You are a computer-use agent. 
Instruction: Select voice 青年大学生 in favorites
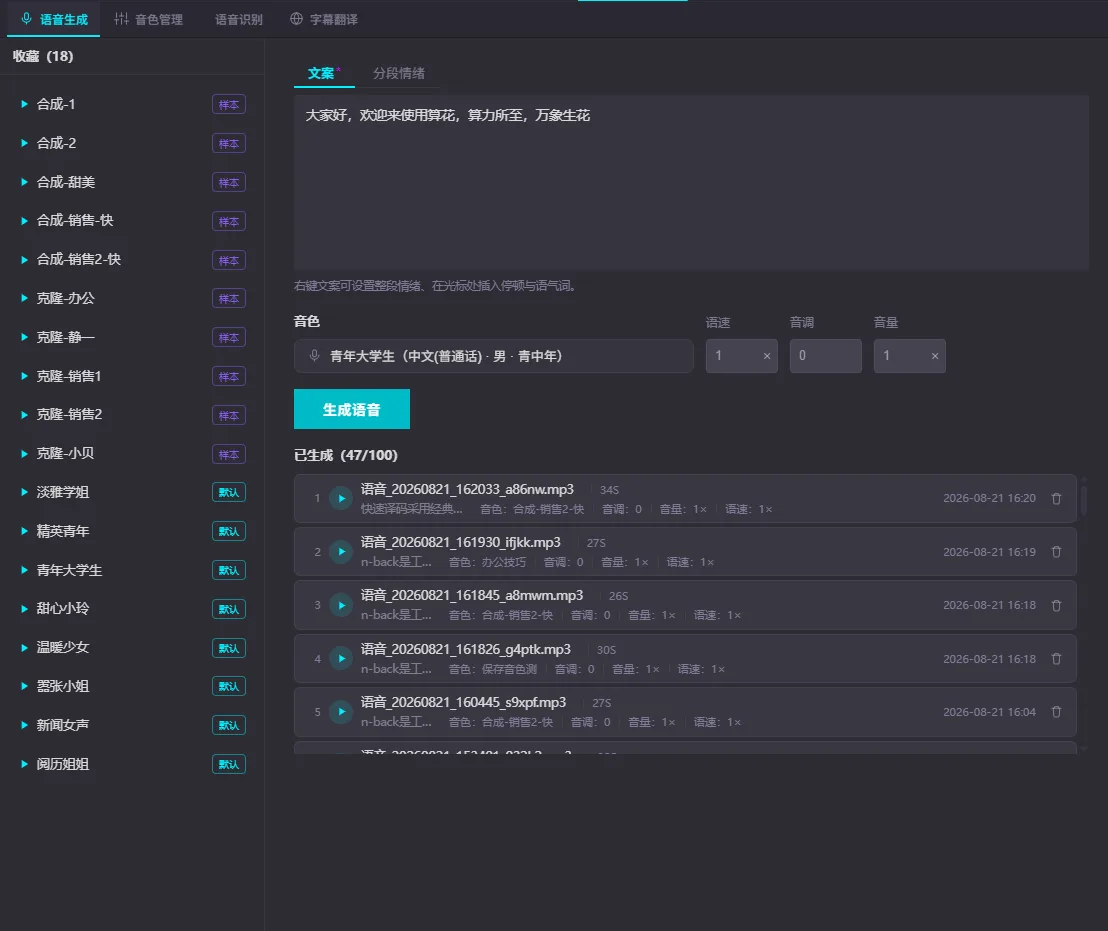coord(69,570)
